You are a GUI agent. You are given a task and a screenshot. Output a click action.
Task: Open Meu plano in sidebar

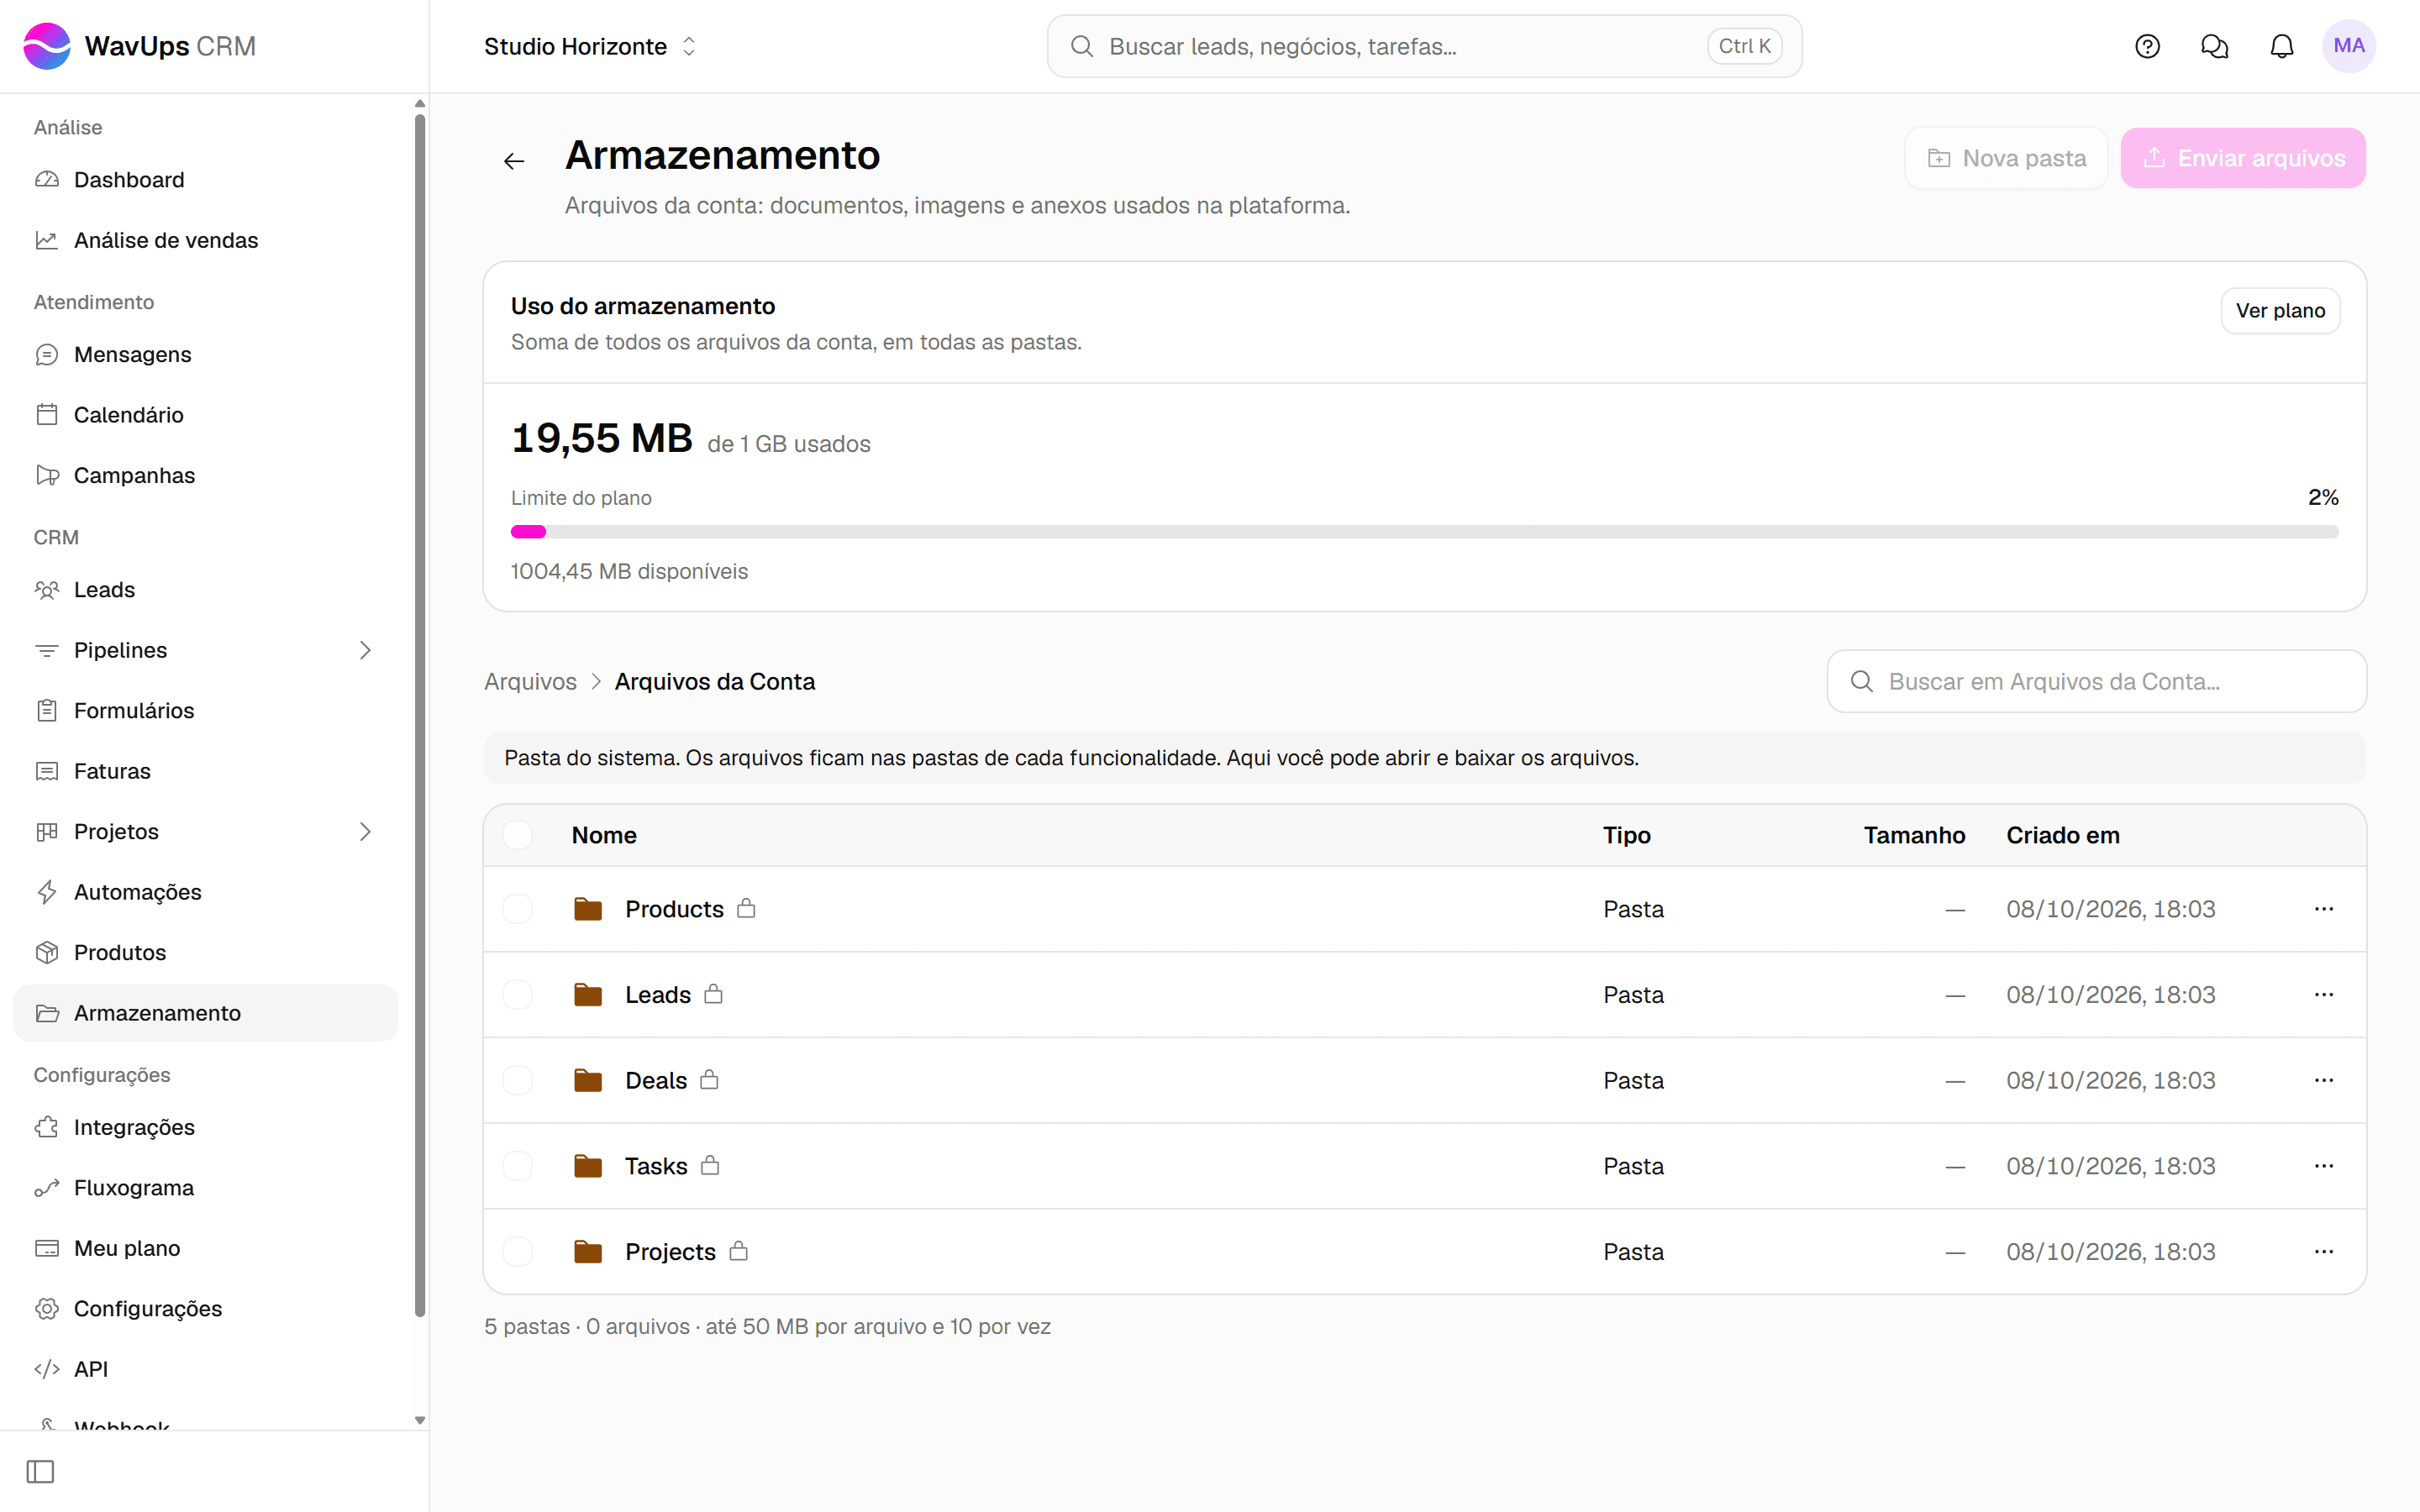pos(205,1248)
